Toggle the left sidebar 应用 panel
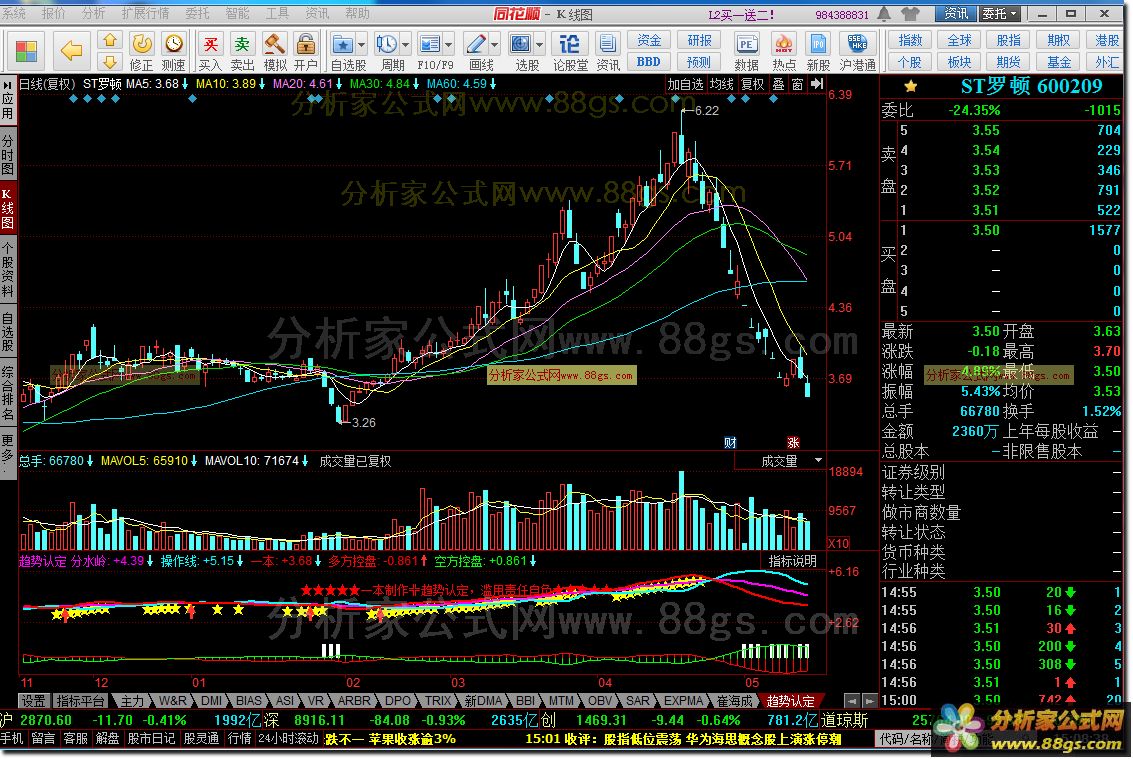The width and height of the screenshot is (1133, 759). (x=7, y=100)
